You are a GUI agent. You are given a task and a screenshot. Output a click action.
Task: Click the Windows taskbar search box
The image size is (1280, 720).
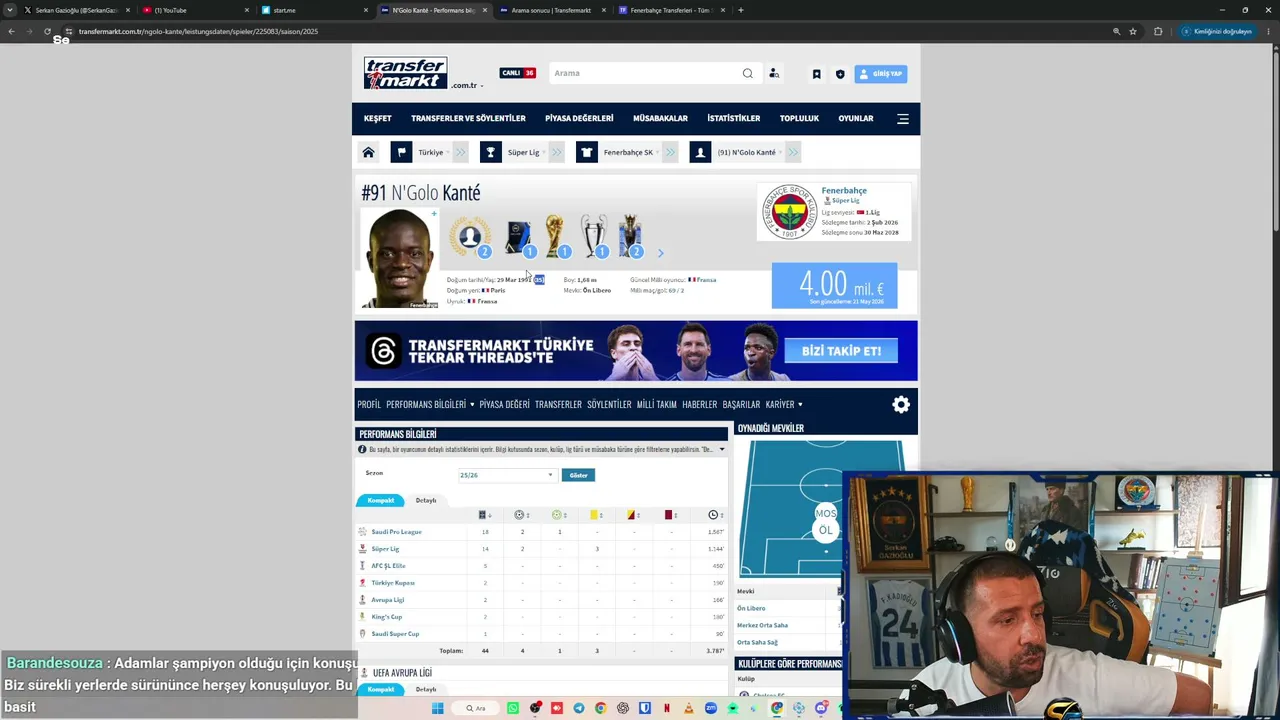coord(475,708)
